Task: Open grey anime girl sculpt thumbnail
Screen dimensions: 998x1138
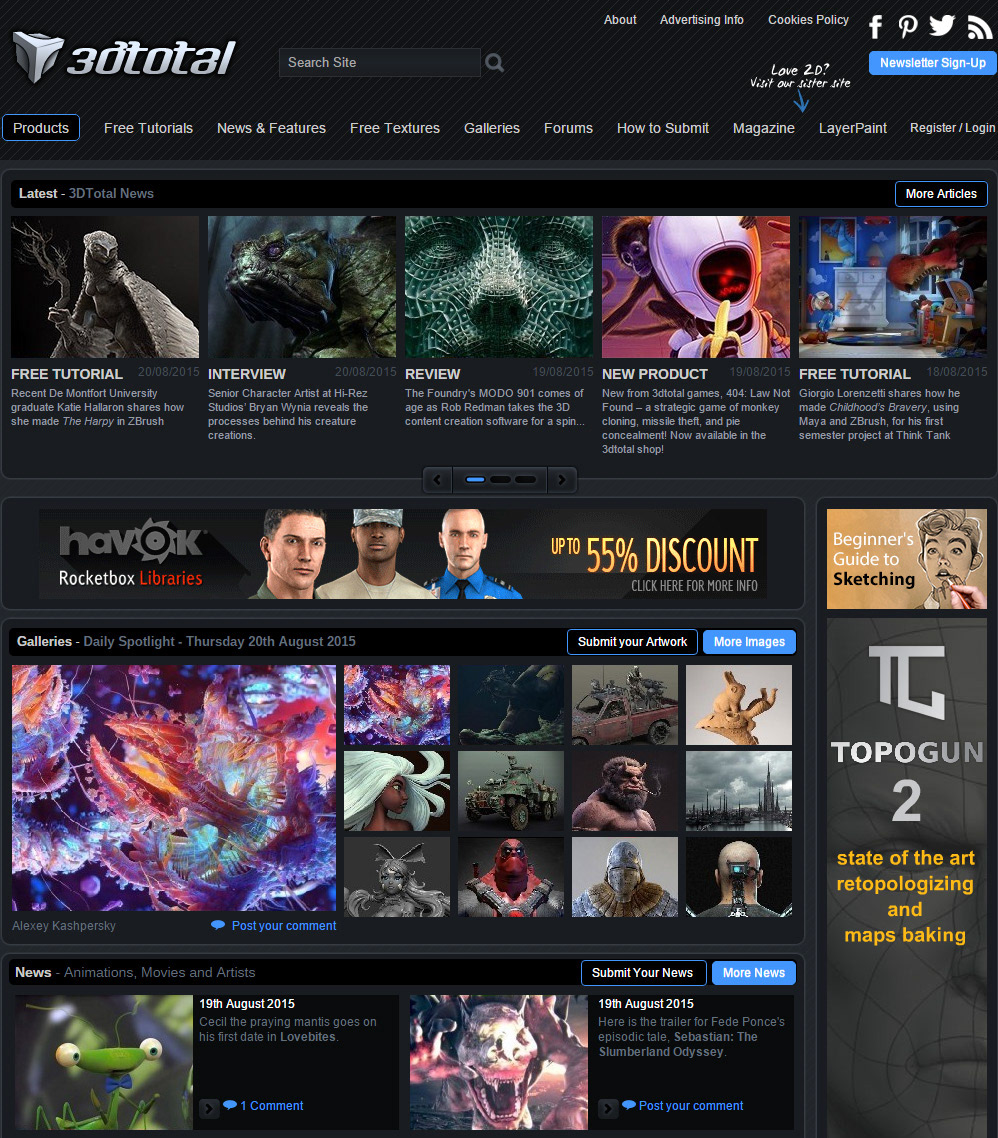Action: 397,877
